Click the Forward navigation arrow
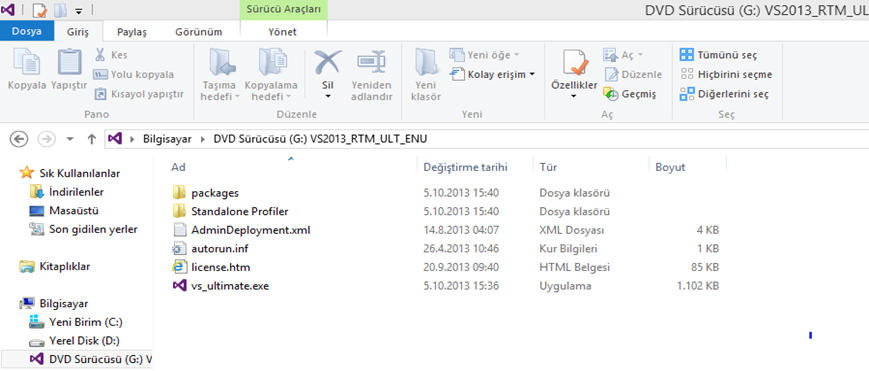The image size is (869, 371). 47,139
